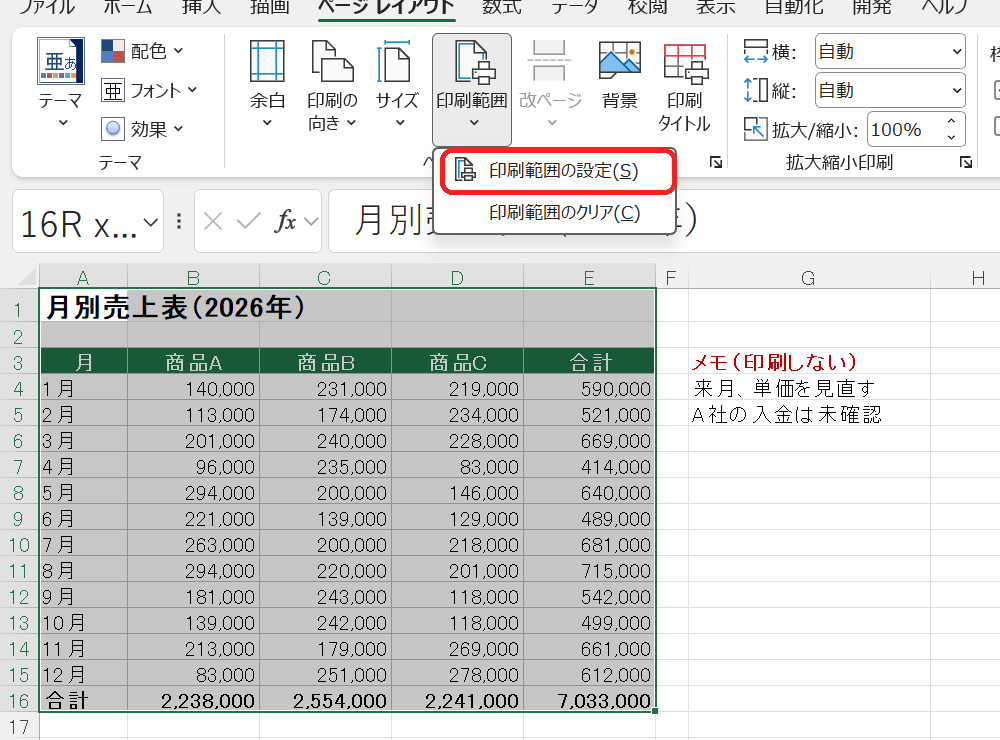Click the grand total cell 7,033,000
The height and width of the screenshot is (740, 1000).
click(x=589, y=700)
